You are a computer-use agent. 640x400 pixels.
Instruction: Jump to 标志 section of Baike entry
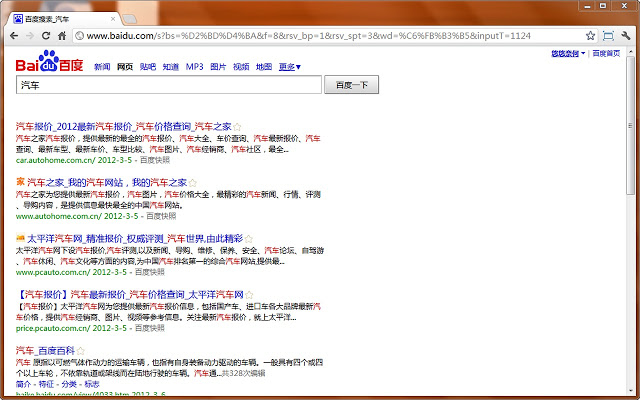click(x=92, y=384)
